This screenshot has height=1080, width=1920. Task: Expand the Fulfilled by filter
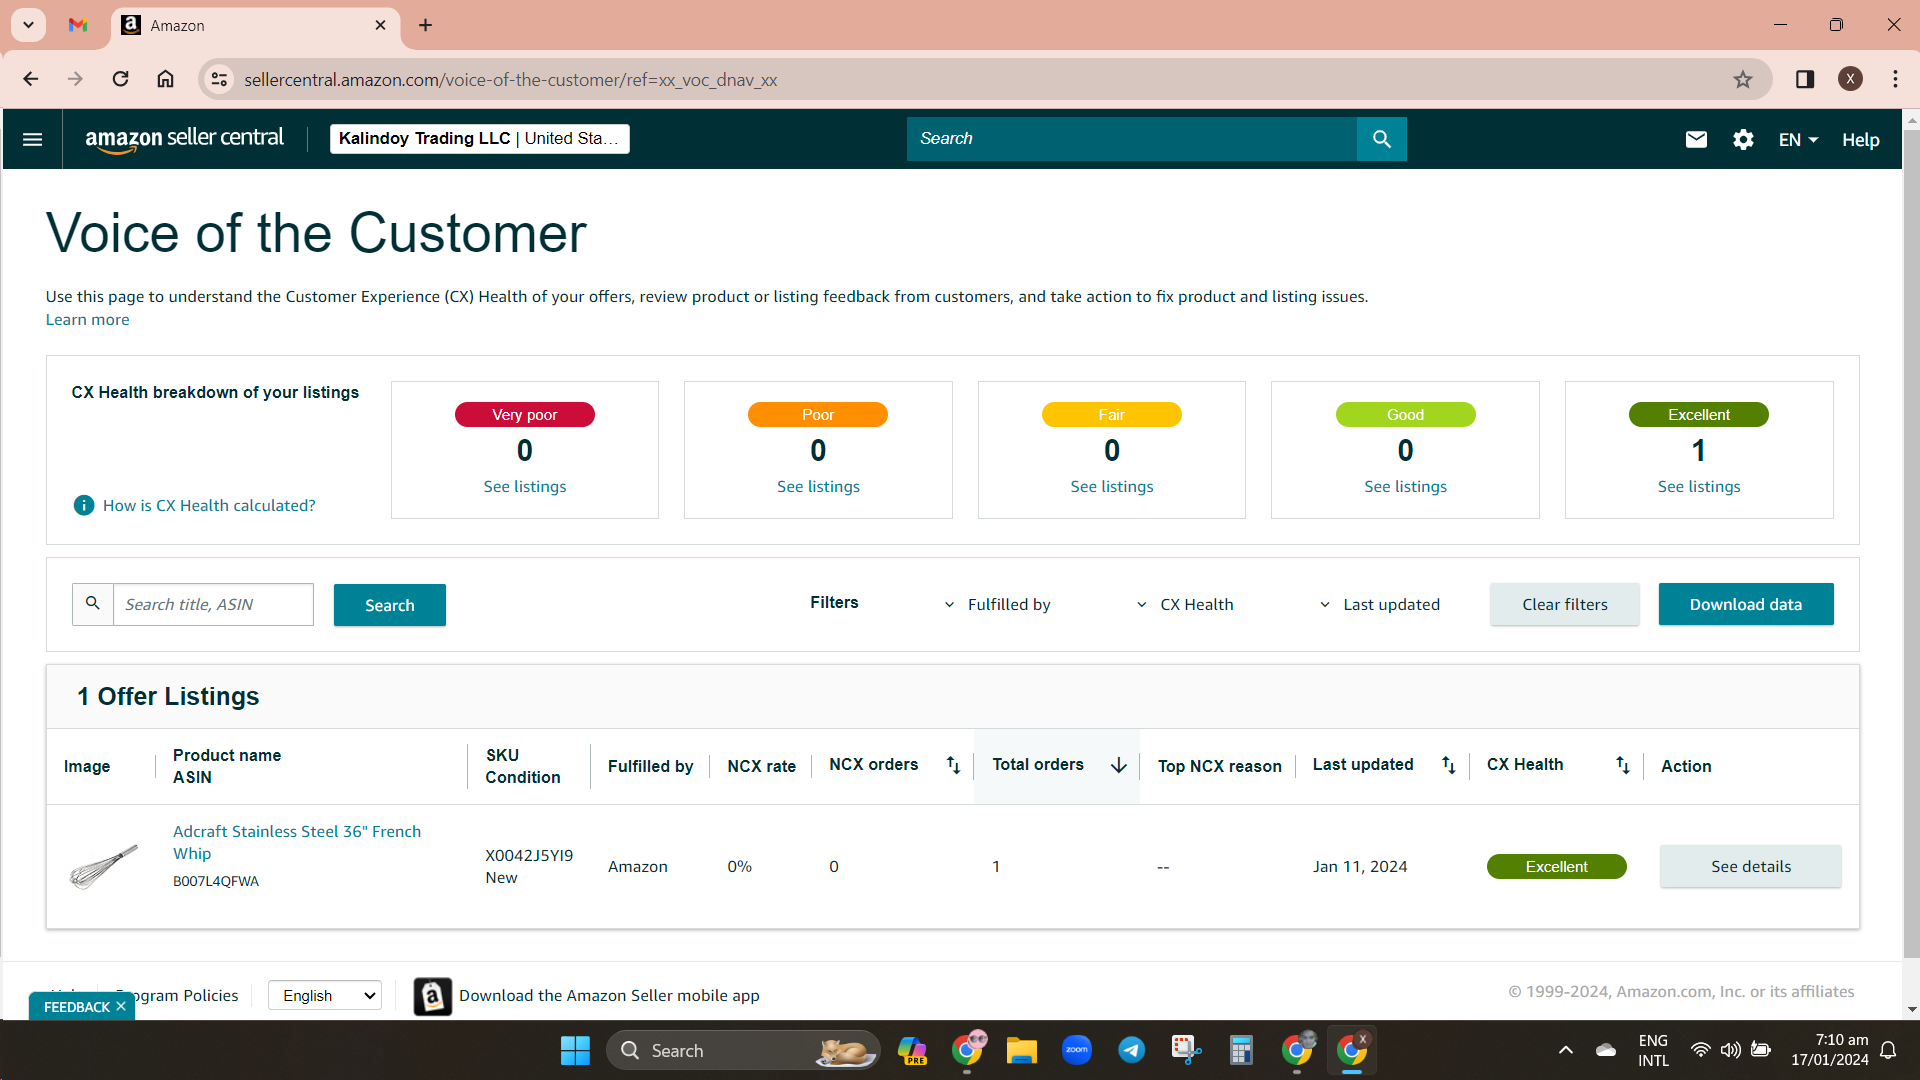pyautogui.click(x=997, y=605)
